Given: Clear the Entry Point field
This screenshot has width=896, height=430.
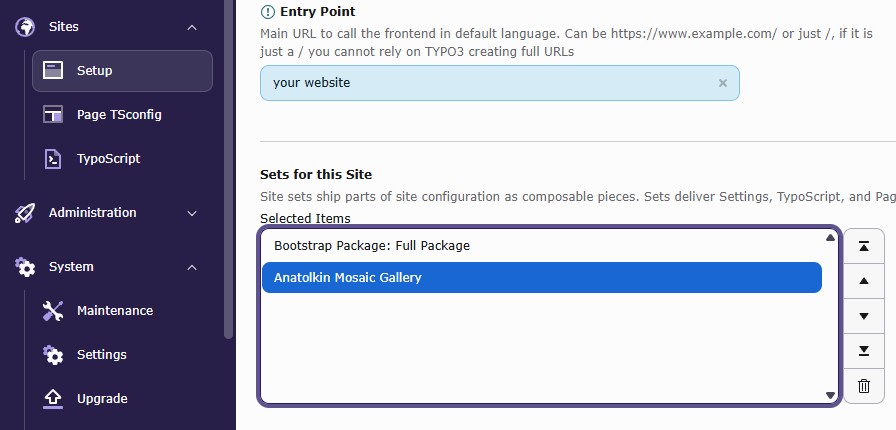Looking at the screenshot, I should 723,83.
